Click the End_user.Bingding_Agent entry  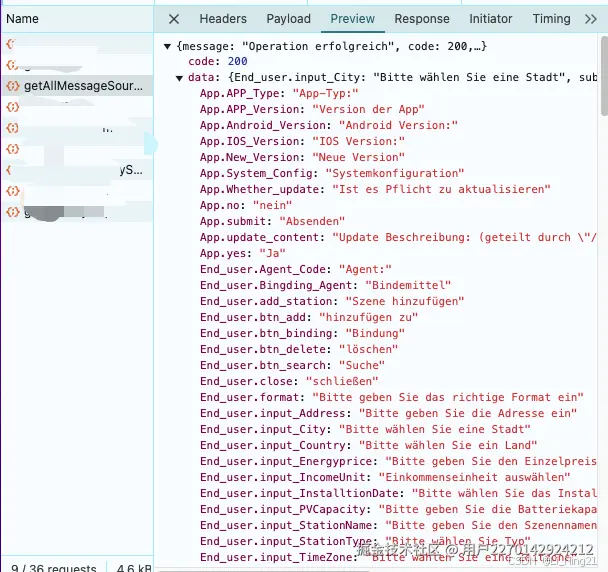(x=325, y=285)
